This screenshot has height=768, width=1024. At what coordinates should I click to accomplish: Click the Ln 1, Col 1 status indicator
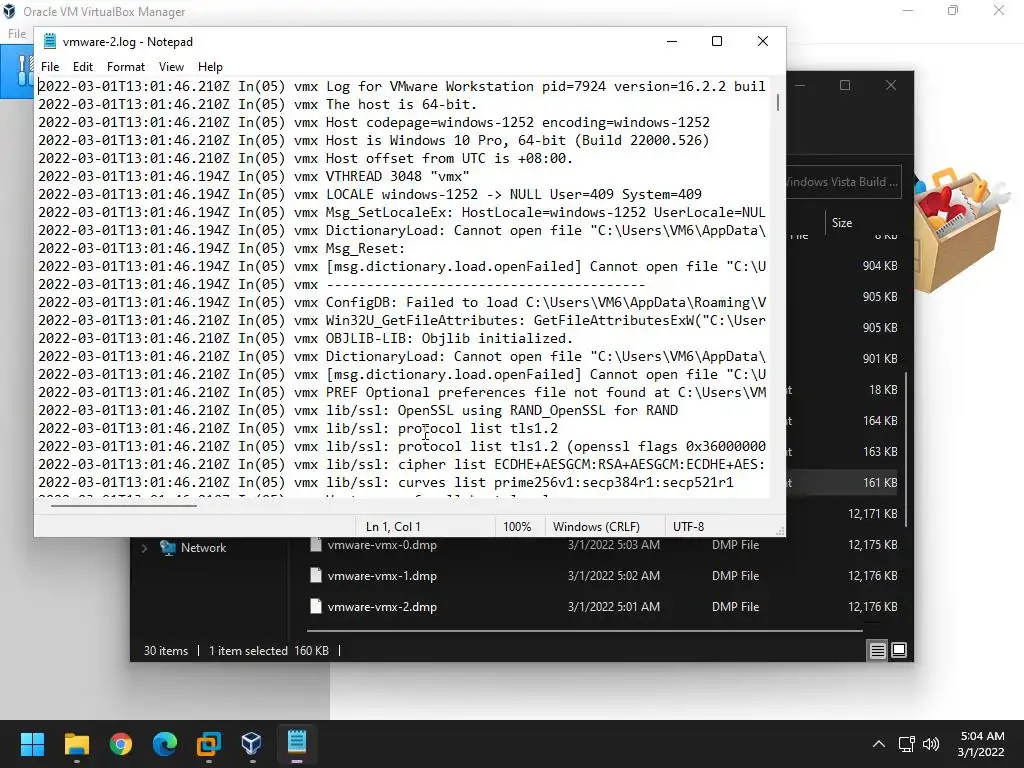393,526
